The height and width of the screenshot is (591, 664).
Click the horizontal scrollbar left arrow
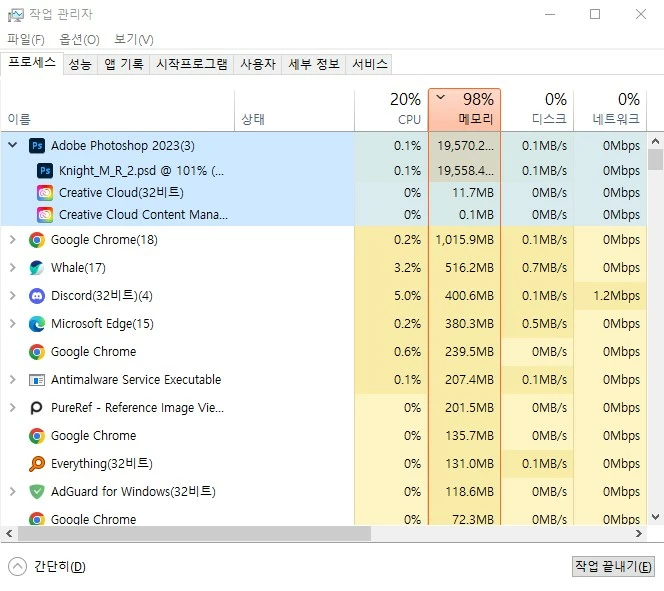[9, 534]
